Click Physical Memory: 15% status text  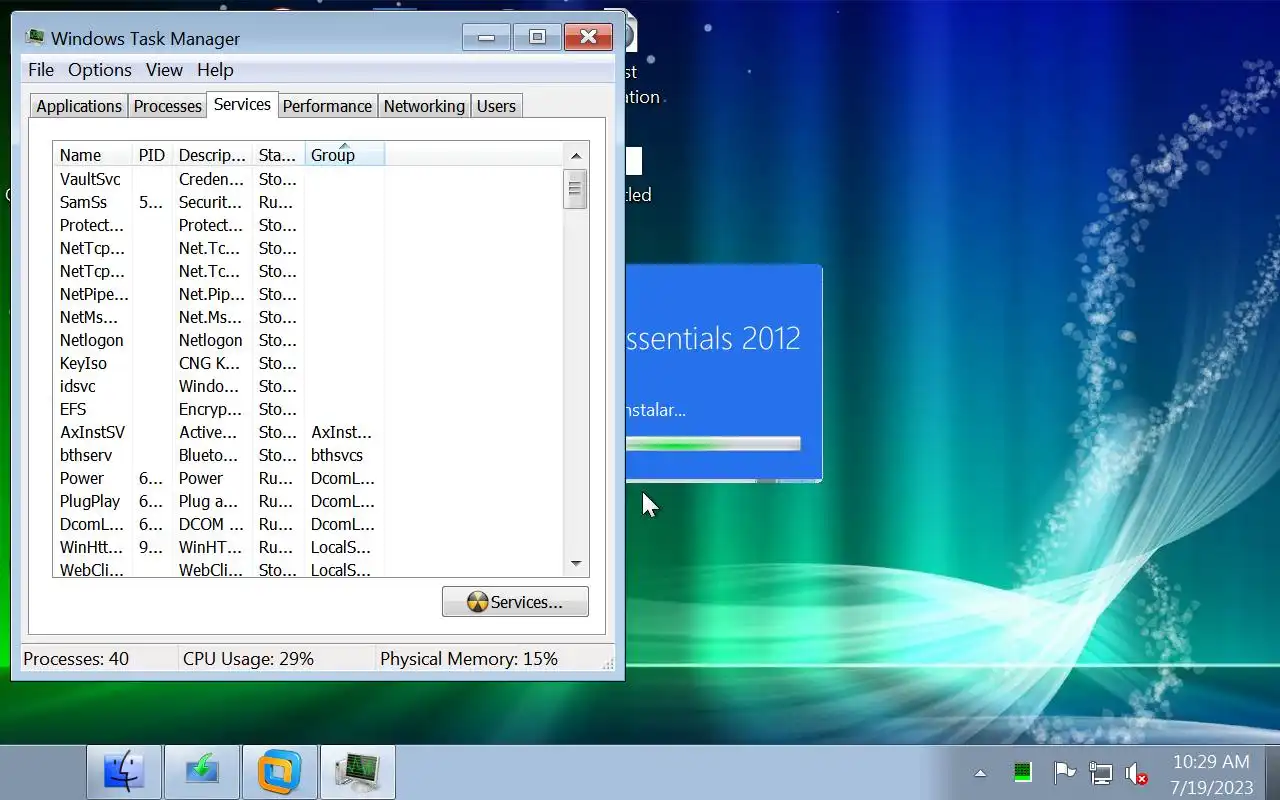469,659
